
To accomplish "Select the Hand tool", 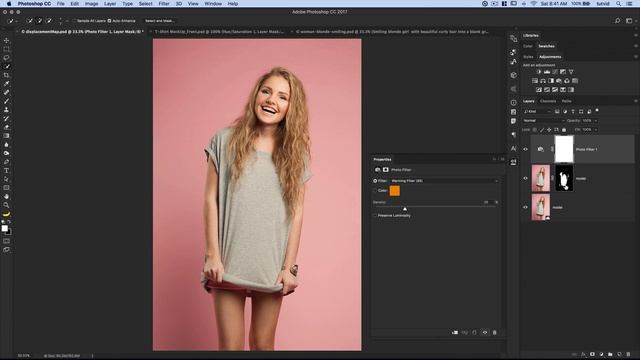I will tap(7, 196).
